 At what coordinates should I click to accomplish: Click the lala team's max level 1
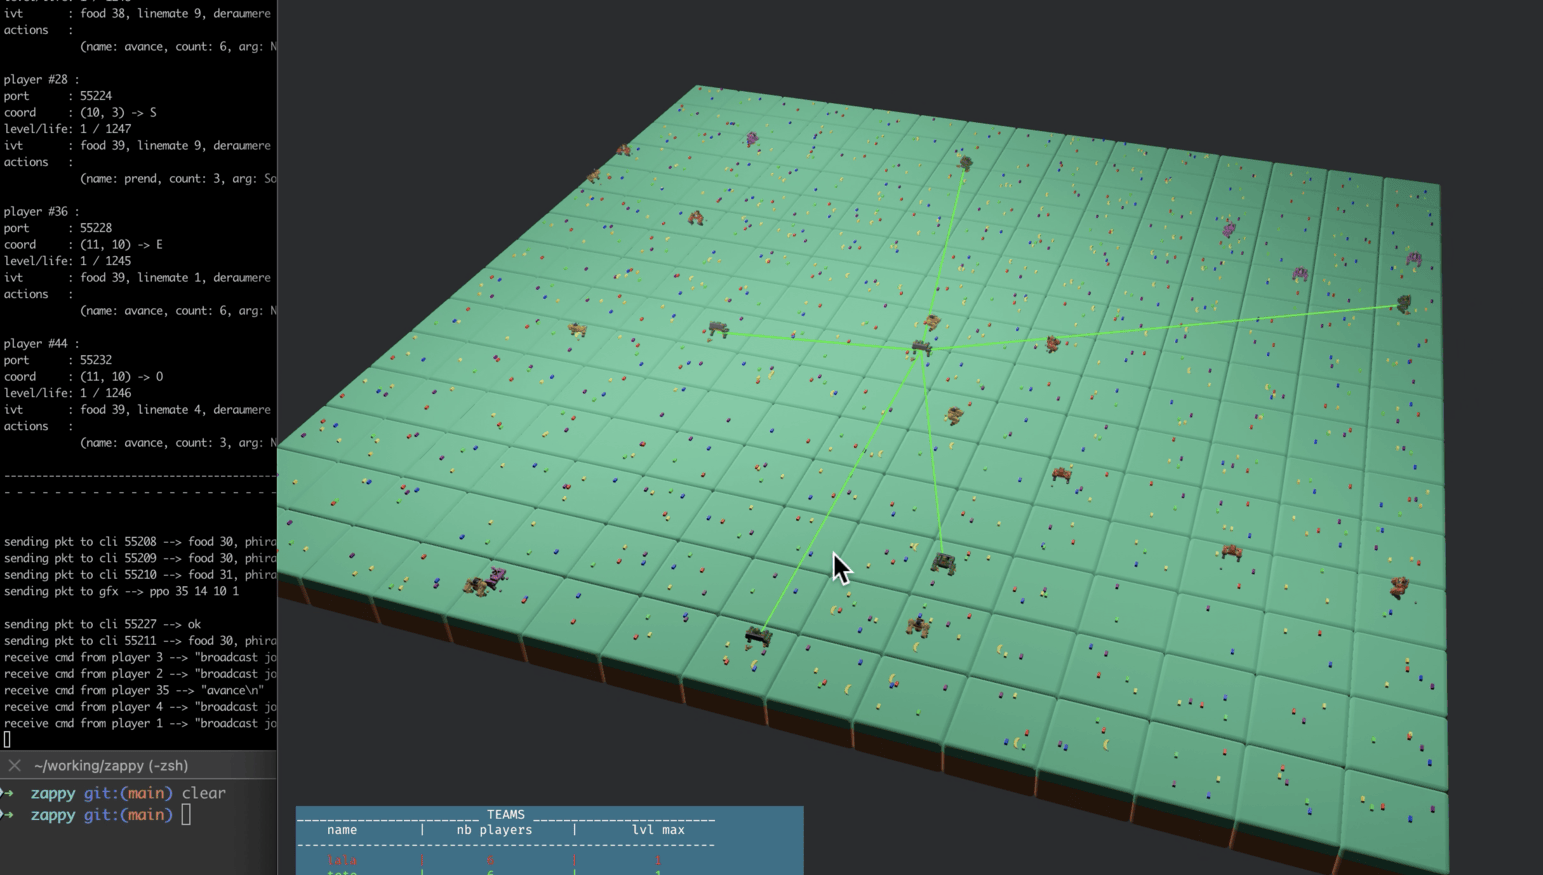658,860
